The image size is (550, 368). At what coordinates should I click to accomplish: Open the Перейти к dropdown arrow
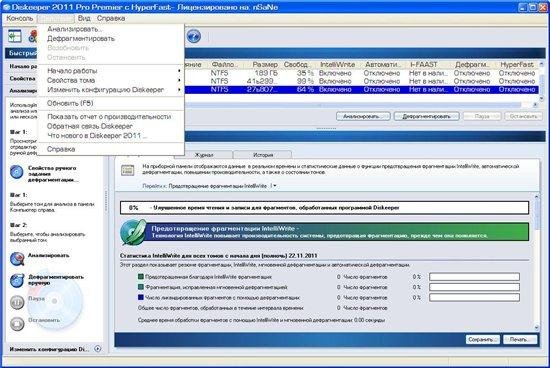click(x=275, y=186)
